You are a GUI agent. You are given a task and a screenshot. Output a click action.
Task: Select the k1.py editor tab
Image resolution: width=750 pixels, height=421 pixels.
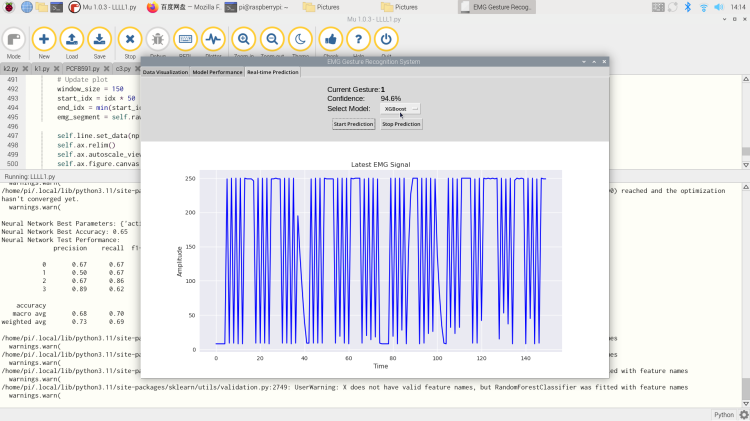click(41, 70)
